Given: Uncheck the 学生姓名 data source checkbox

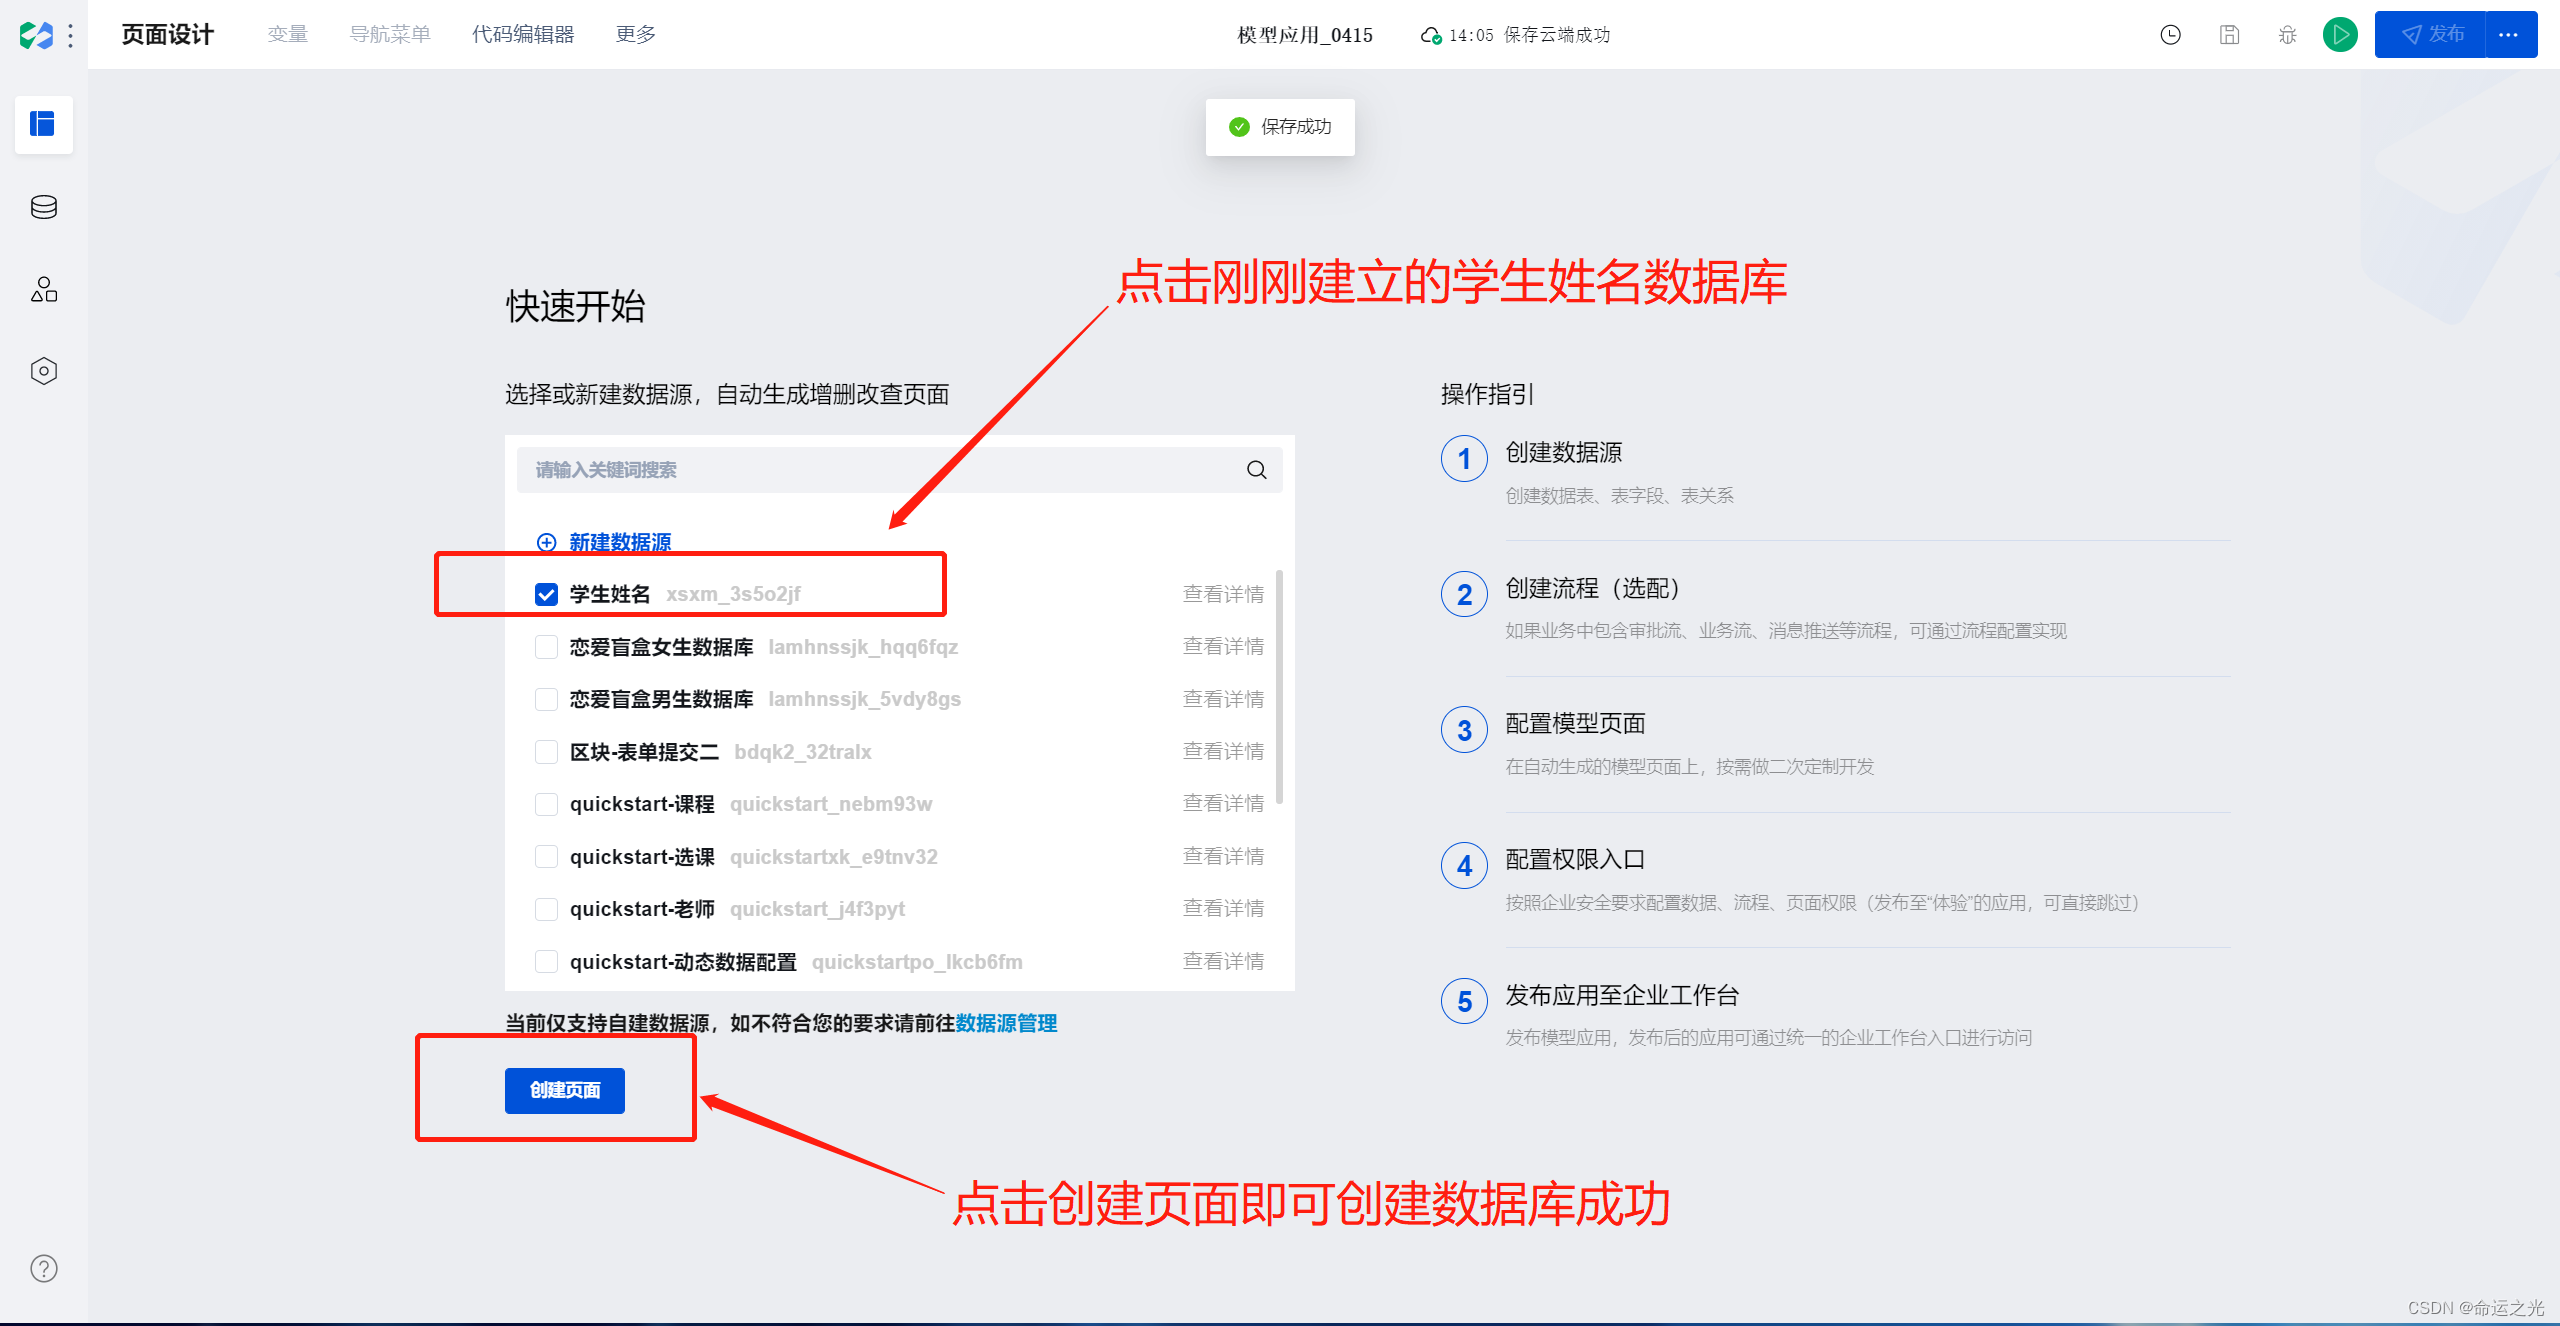Looking at the screenshot, I should pyautogui.click(x=546, y=595).
